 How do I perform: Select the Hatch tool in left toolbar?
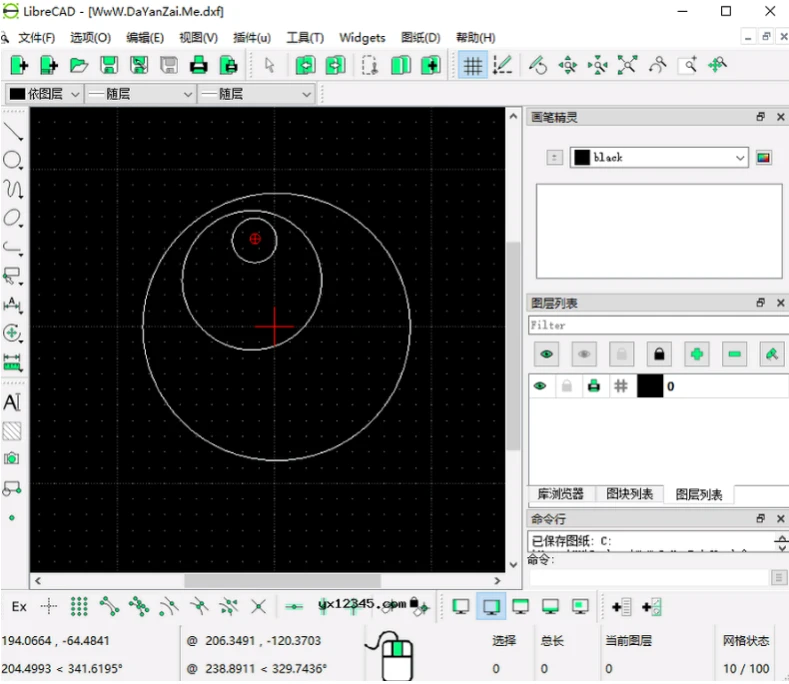12,431
